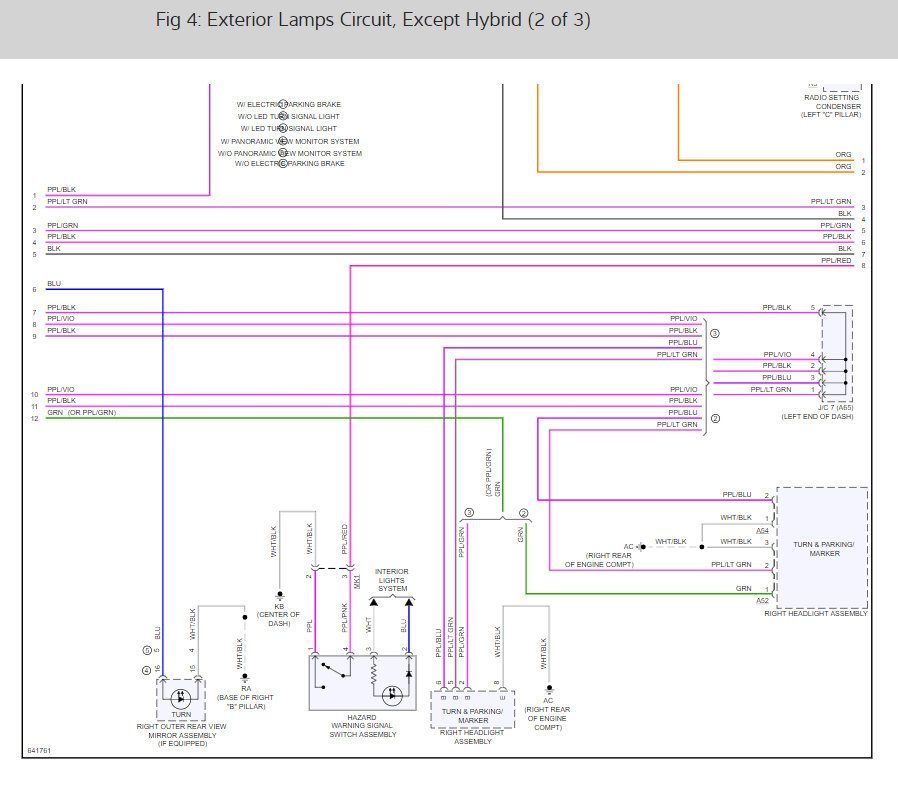Click the arrowhead above the vertical BLU hazard wire
Screen dimensions: 898x785
coord(409,602)
